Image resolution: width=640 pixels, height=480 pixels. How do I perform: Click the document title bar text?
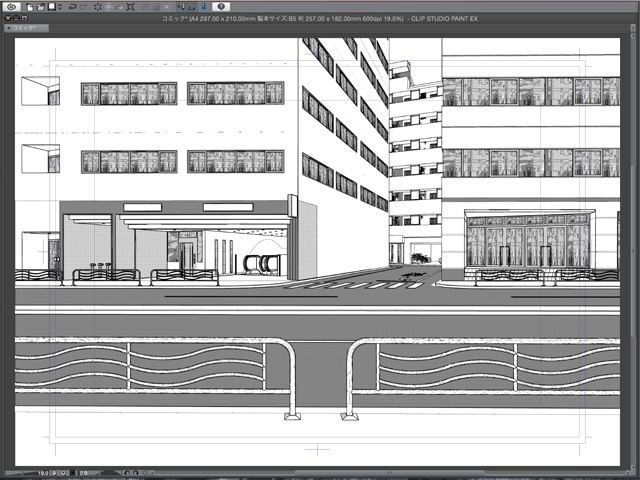tap(320, 18)
